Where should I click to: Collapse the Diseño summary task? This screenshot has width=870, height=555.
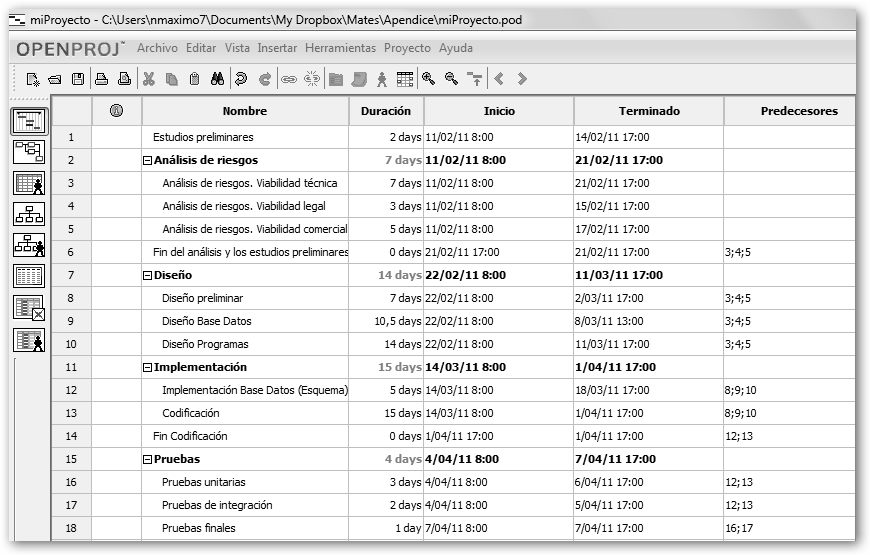click(147, 275)
